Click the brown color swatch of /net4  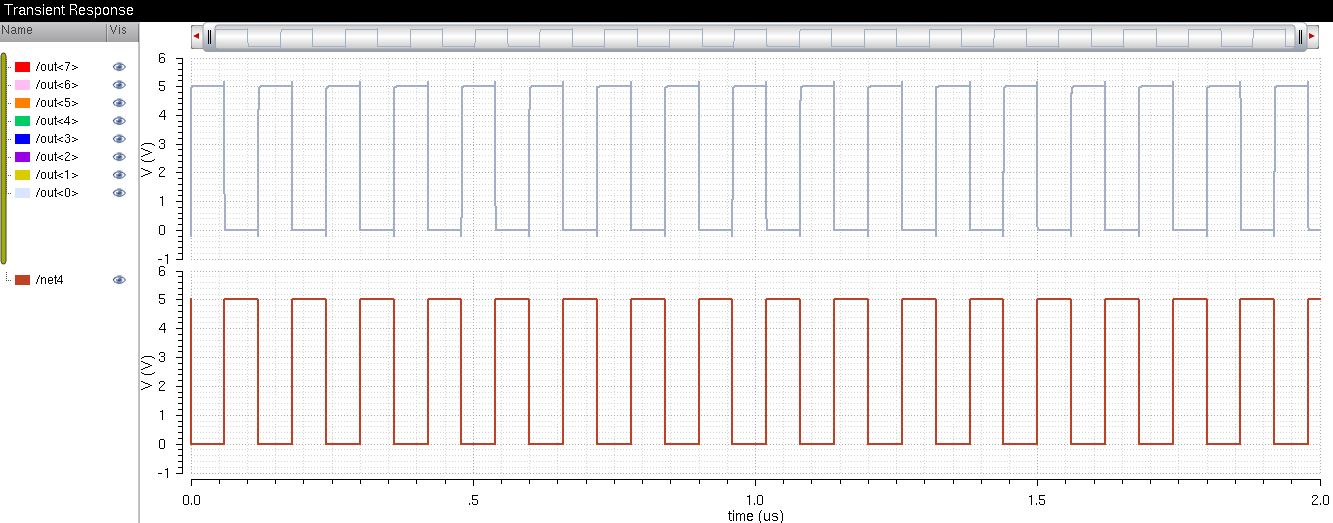tap(22, 281)
